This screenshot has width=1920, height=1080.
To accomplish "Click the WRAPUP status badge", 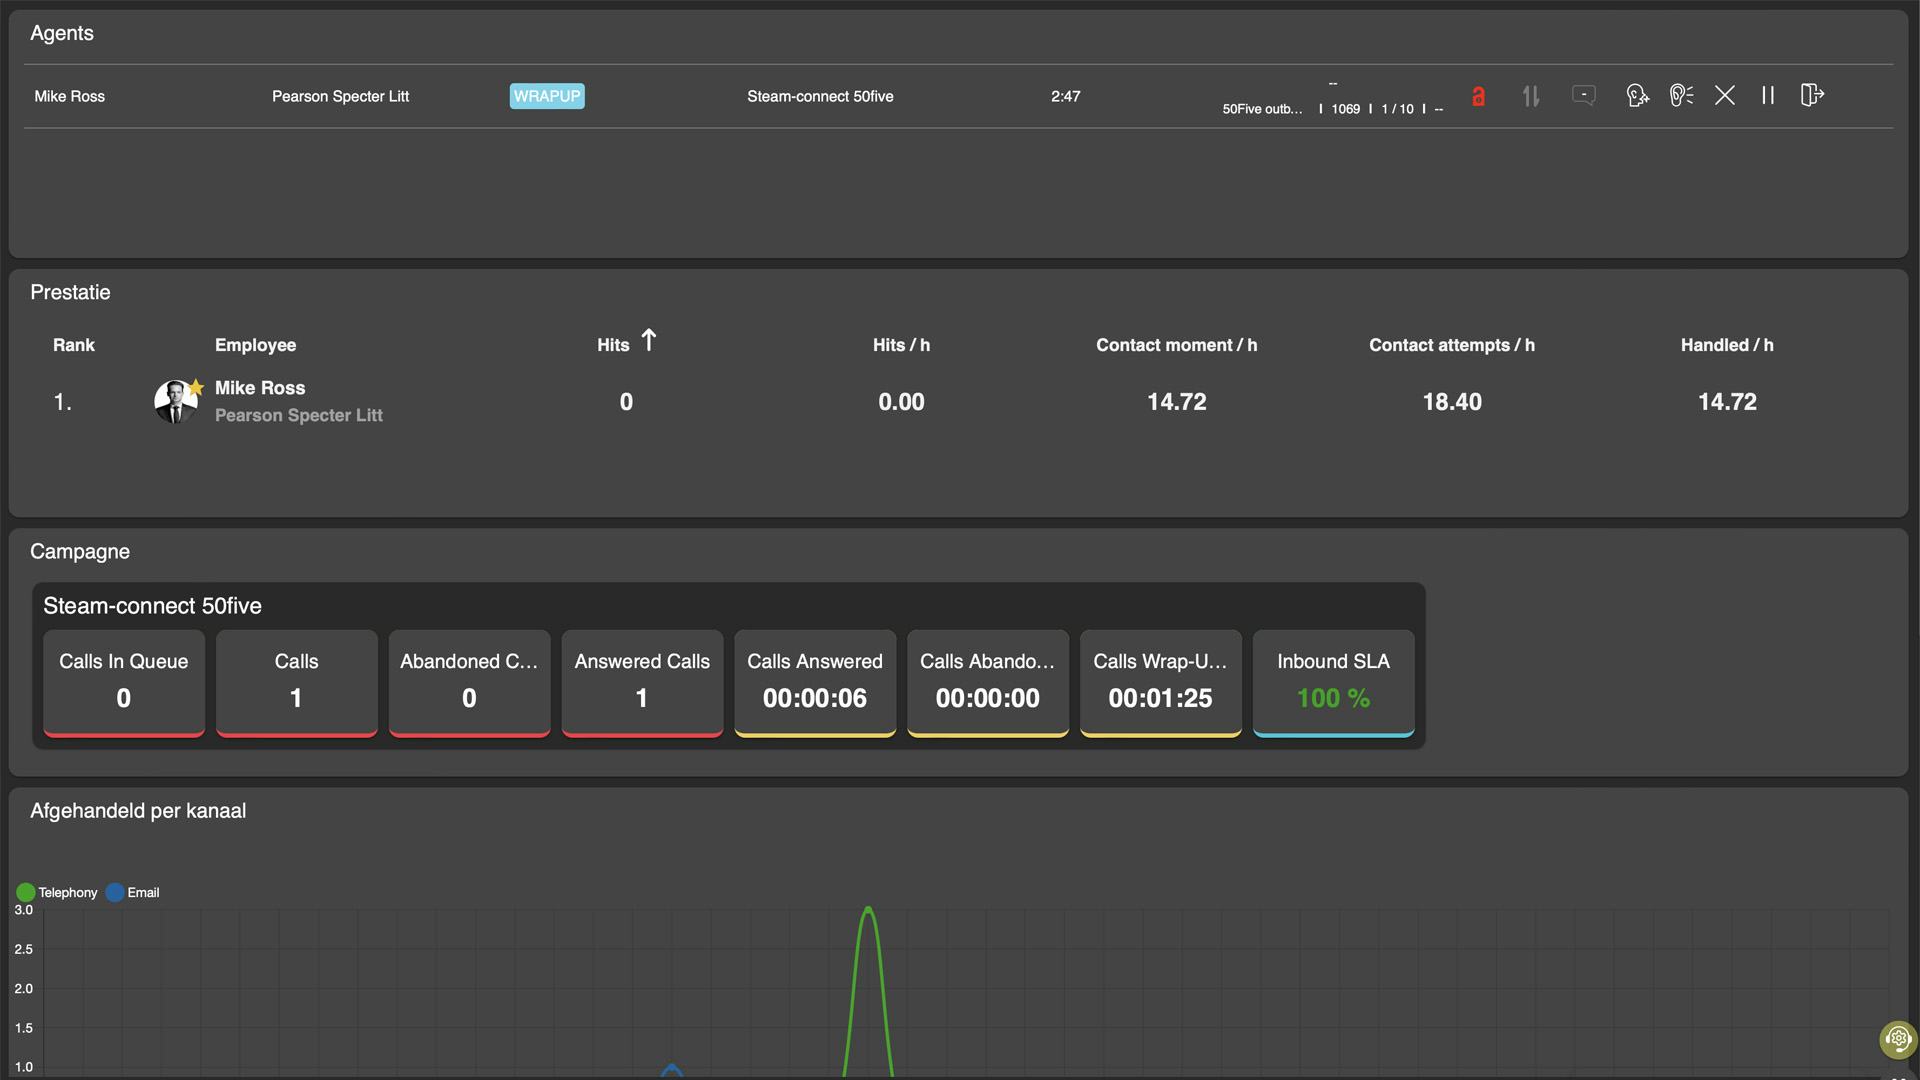I will pos(546,96).
